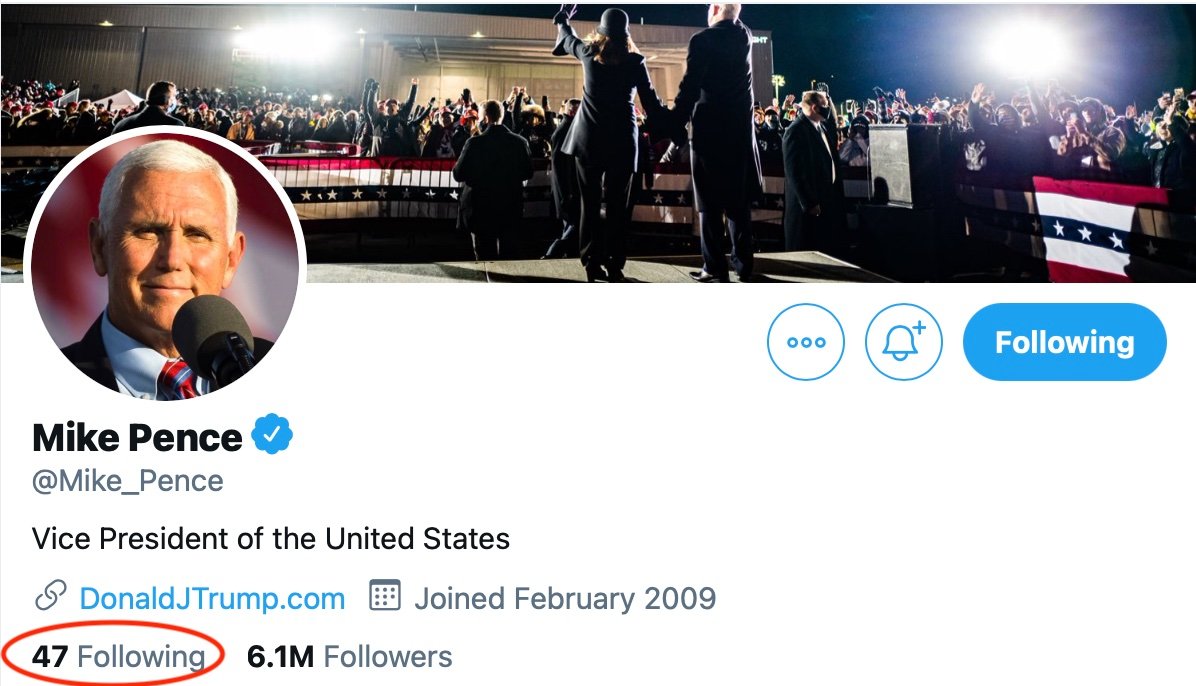Click the Joined February 2009 date
Image resolution: width=1196 pixels, height=686 pixels.
click(x=565, y=598)
